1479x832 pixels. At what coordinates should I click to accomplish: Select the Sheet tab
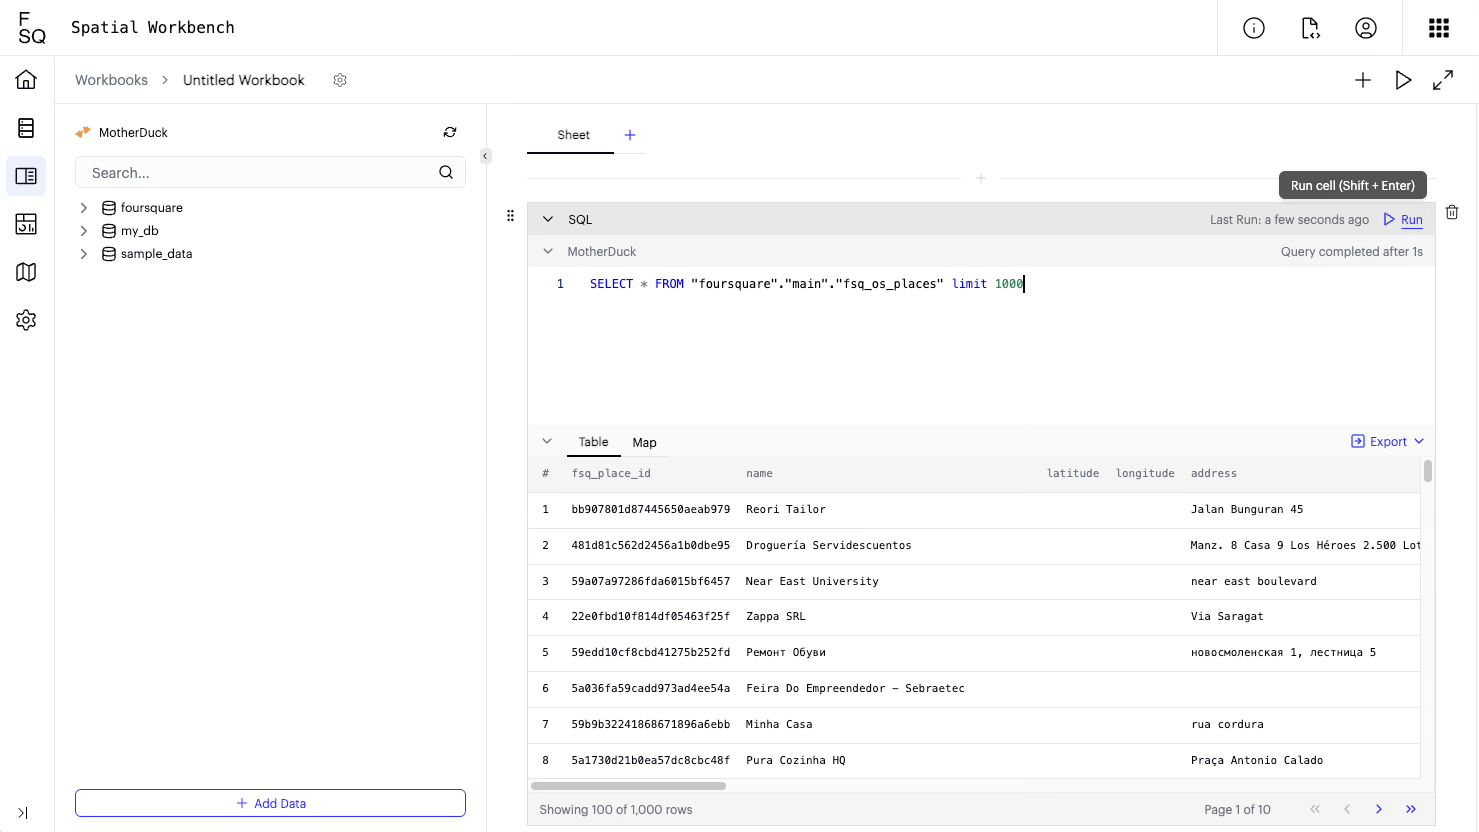[573, 135]
